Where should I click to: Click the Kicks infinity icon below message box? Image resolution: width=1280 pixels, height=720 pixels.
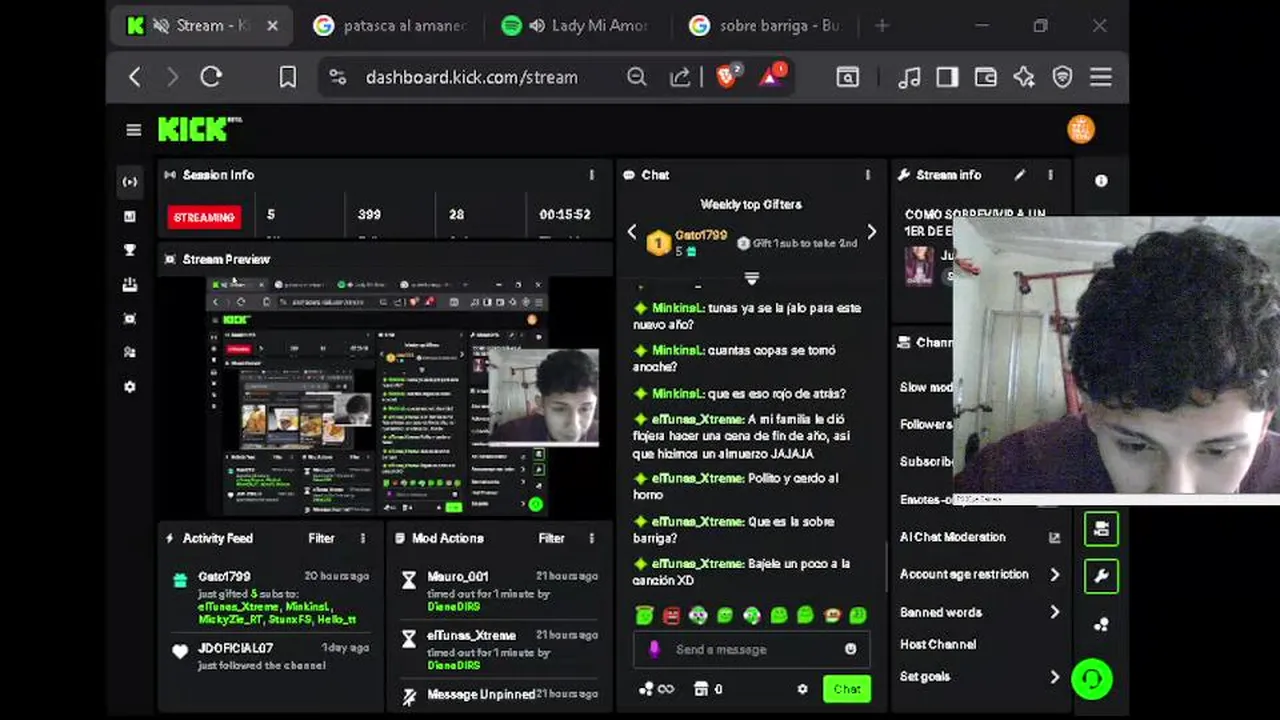click(x=656, y=689)
